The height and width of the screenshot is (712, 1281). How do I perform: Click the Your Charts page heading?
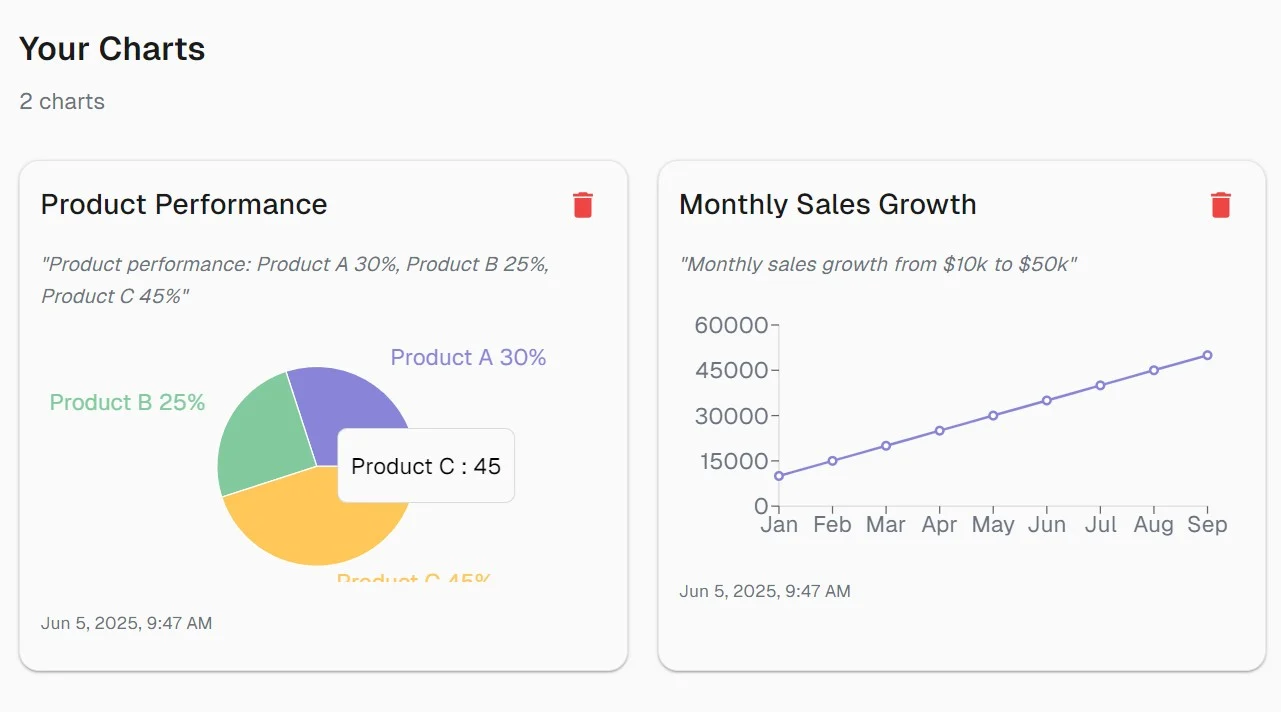coord(112,49)
